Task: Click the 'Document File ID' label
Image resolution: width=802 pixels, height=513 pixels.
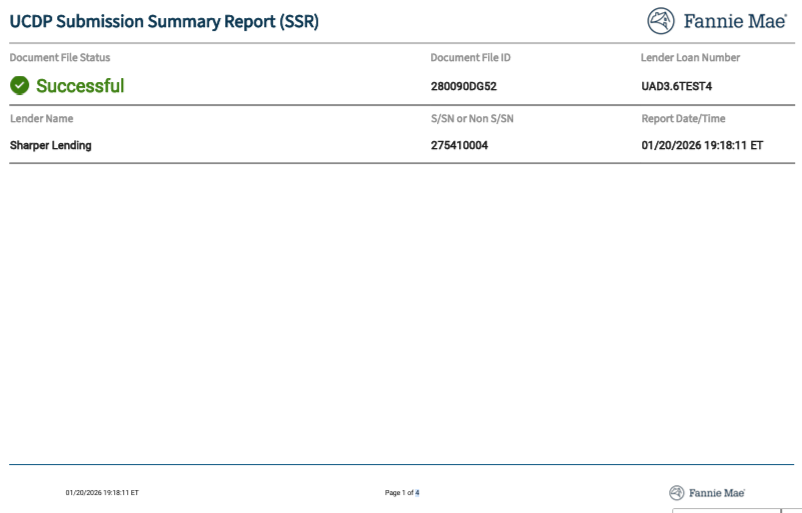Action: 471,57
